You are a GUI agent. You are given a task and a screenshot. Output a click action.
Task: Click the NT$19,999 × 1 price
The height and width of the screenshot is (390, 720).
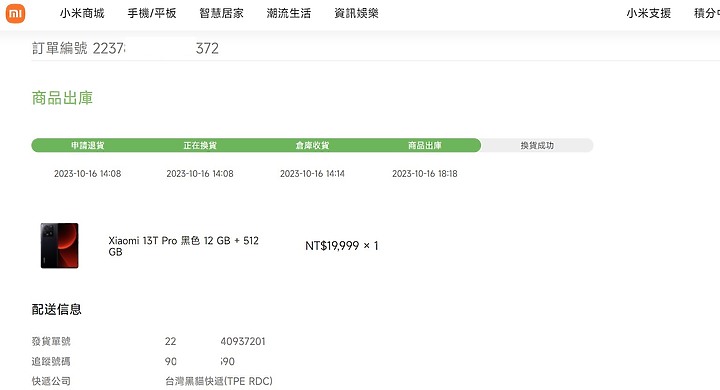(342, 246)
